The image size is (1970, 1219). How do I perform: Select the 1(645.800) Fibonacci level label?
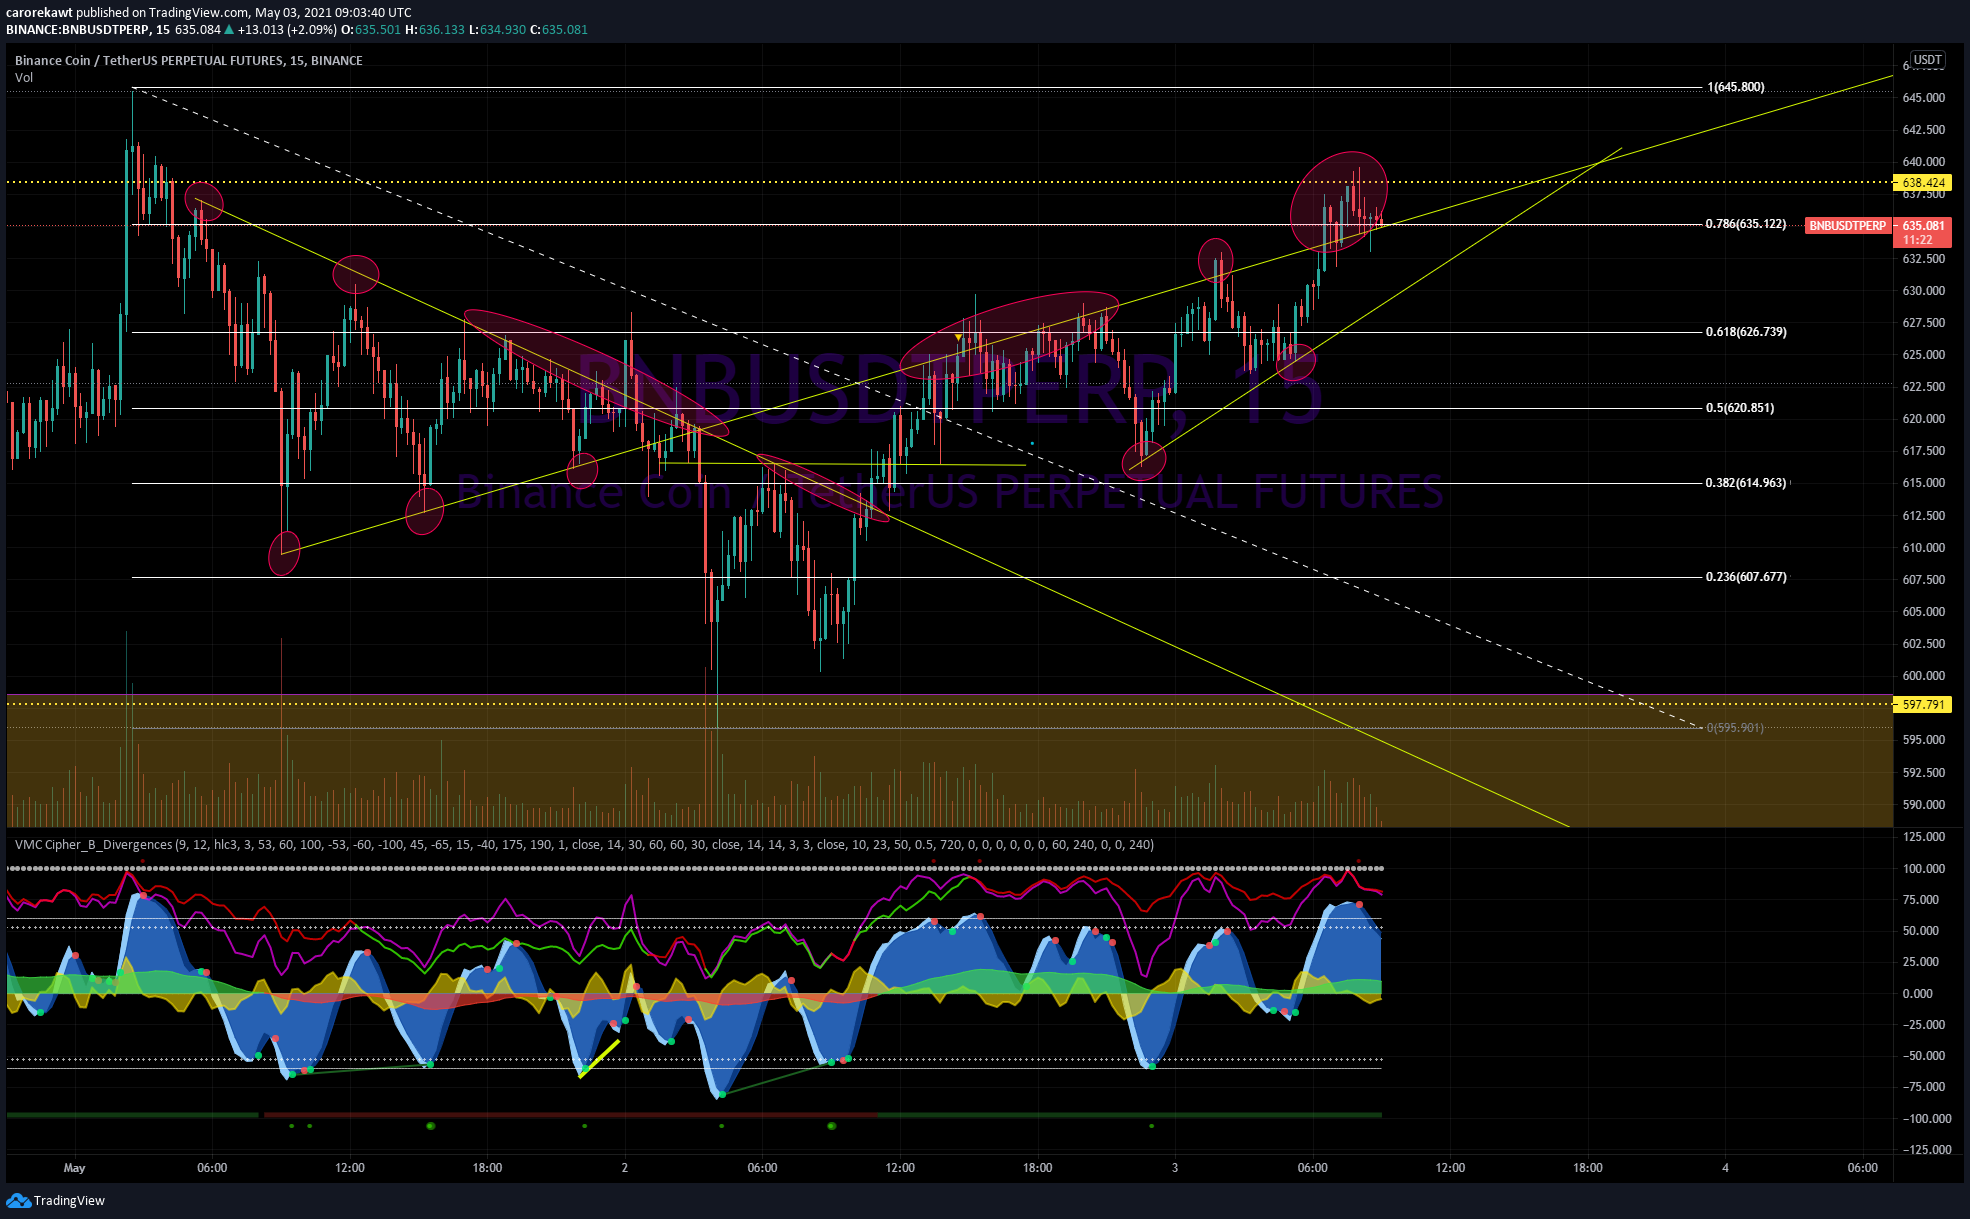(x=1736, y=87)
